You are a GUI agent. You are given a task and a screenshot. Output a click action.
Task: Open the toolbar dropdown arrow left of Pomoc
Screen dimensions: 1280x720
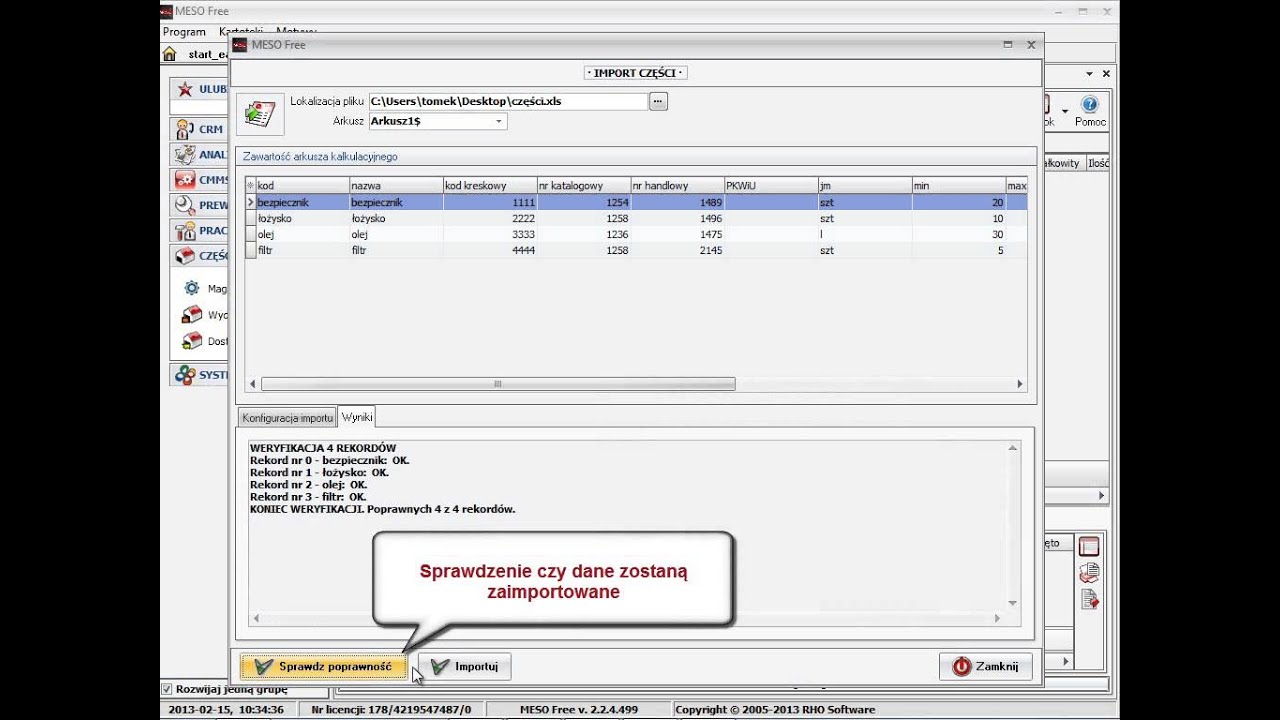tap(1065, 111)
